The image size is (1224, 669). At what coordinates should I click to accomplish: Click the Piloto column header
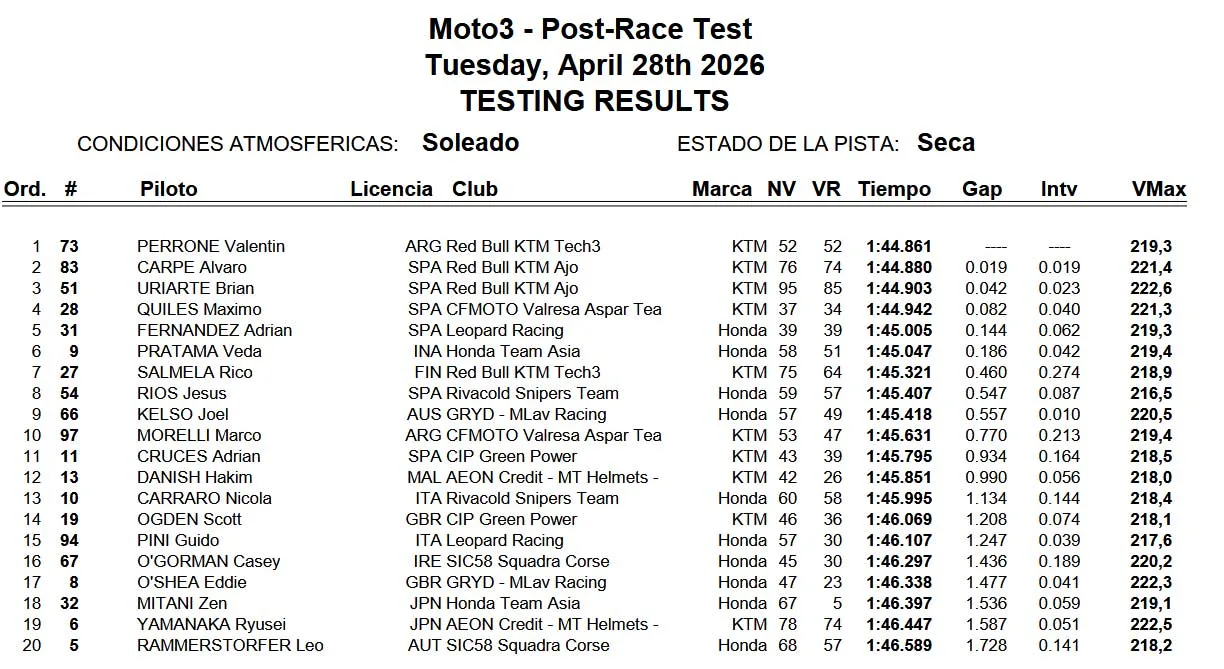pos(169,189)
